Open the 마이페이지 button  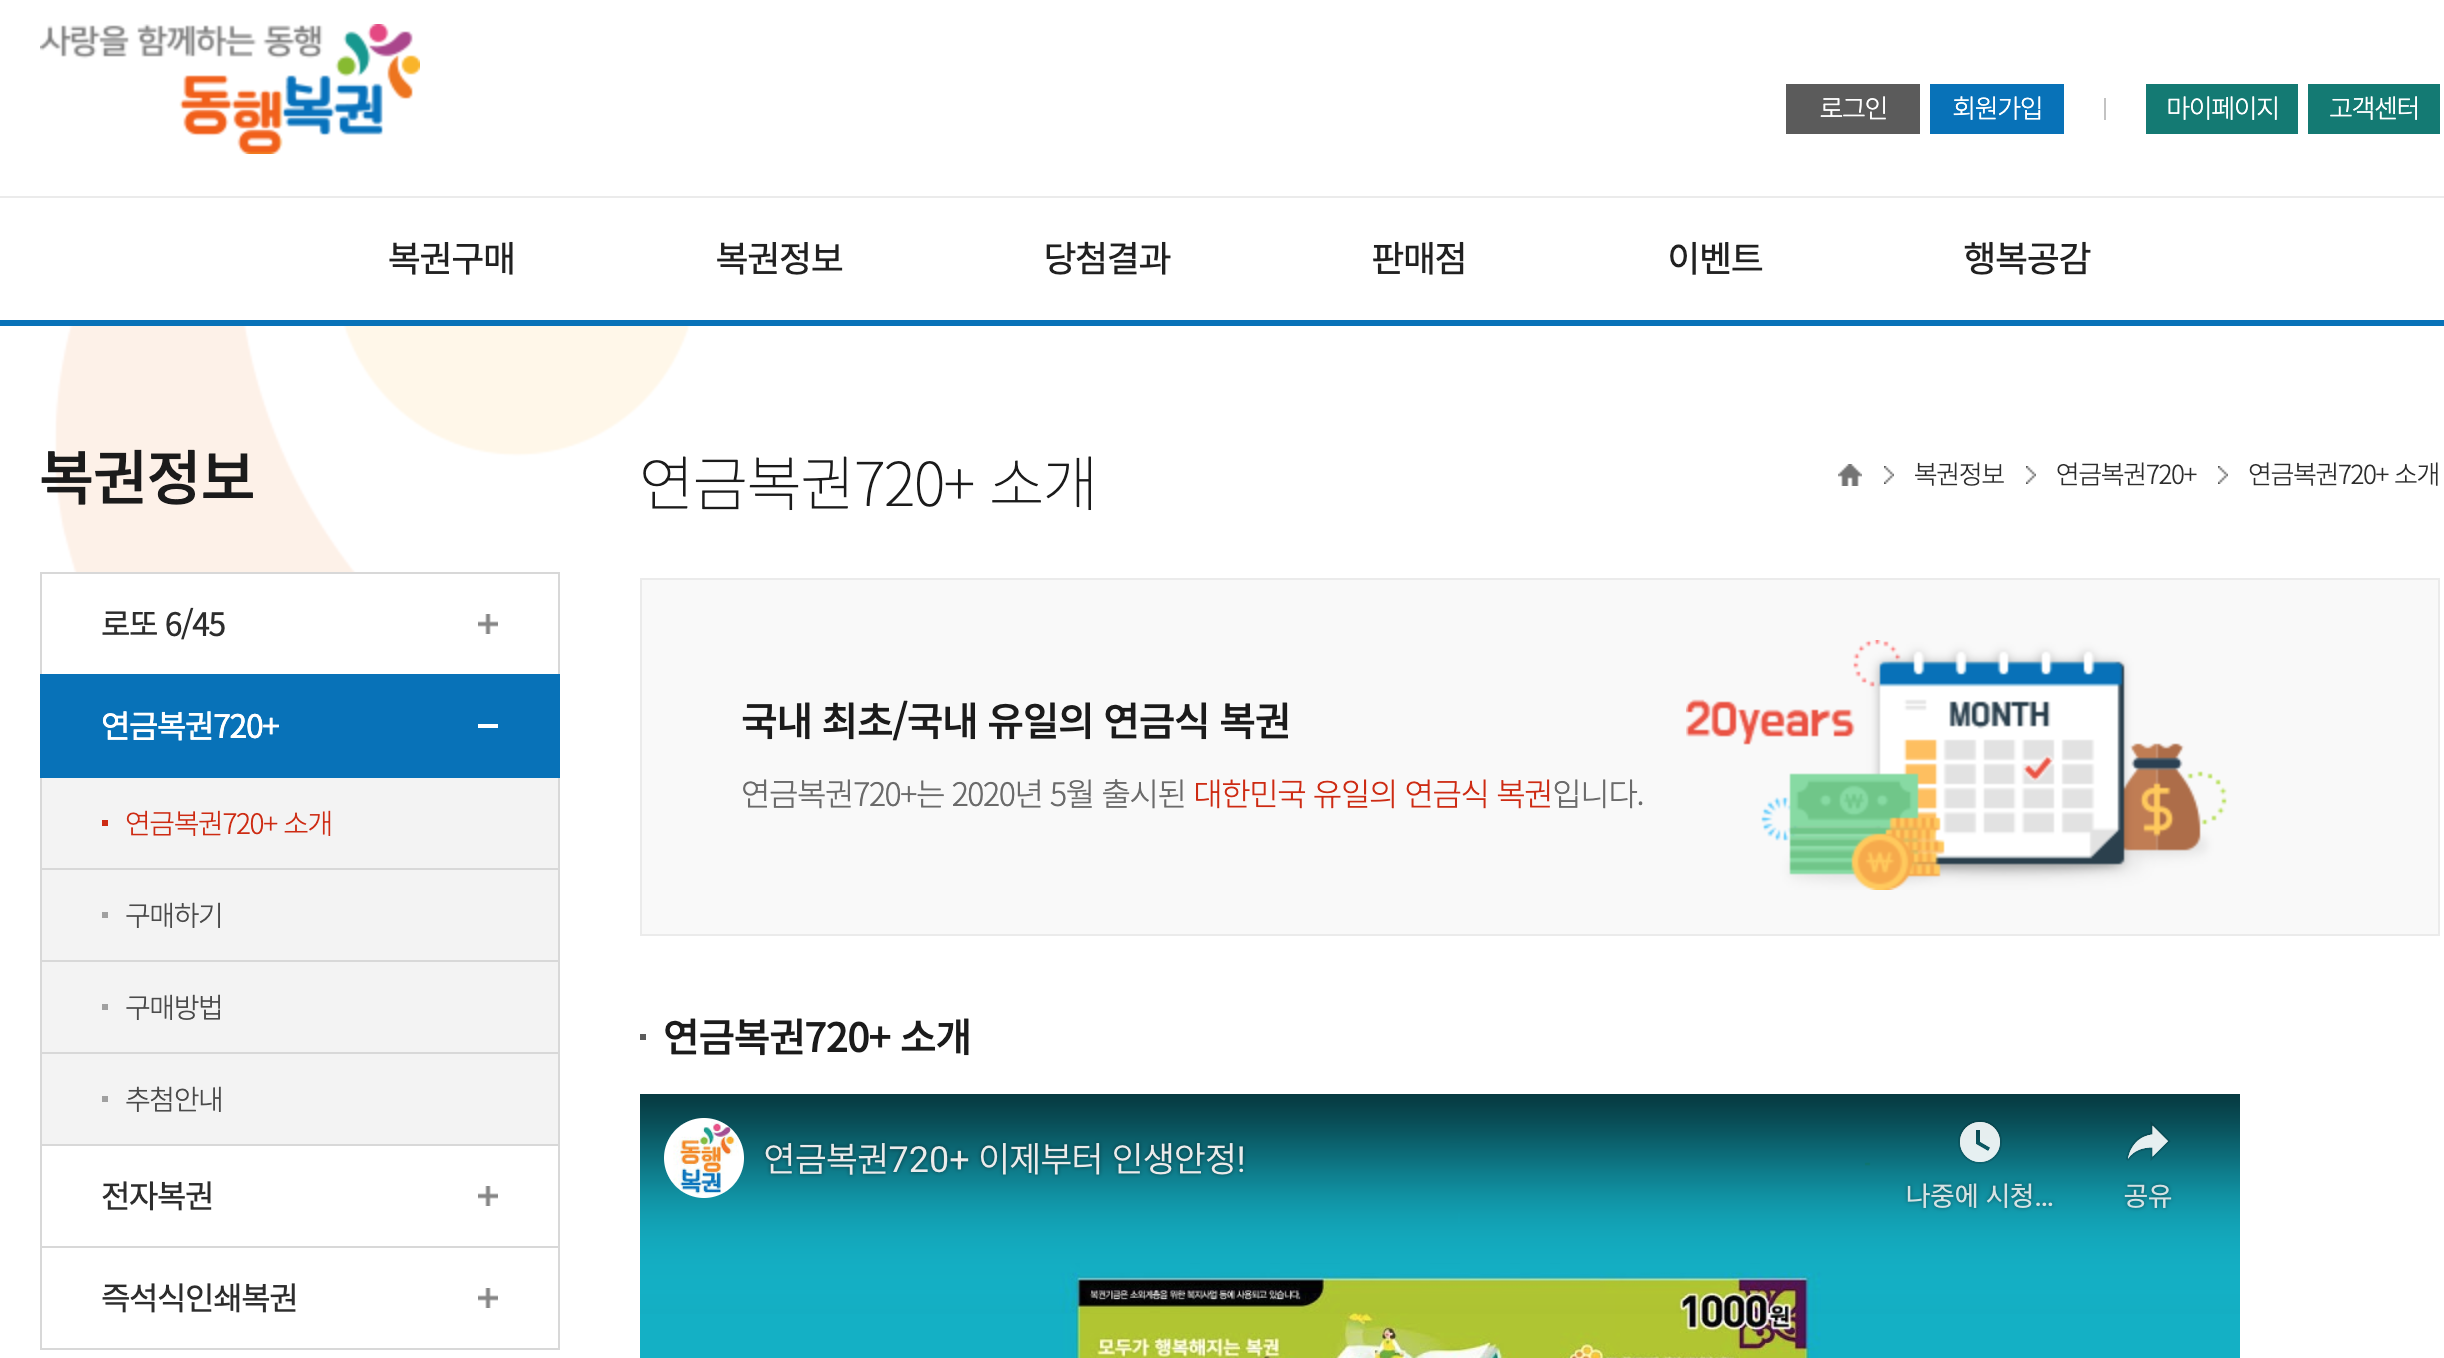[2221, 108]
